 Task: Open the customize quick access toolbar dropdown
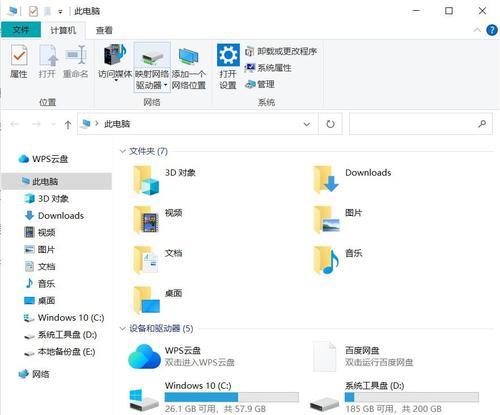(60, 12)
